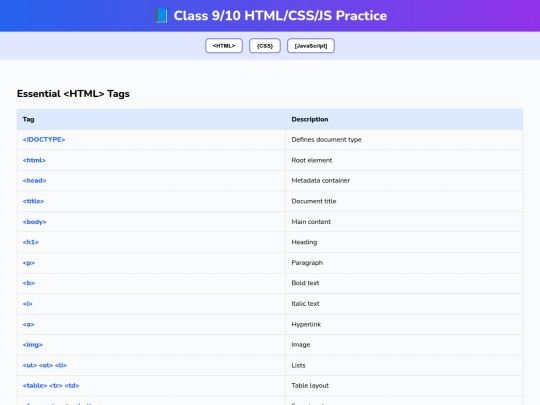Select the [JavaScript] tab button
Image resolution: width=540 pixels, height=405 pixels.
[311, 46]
